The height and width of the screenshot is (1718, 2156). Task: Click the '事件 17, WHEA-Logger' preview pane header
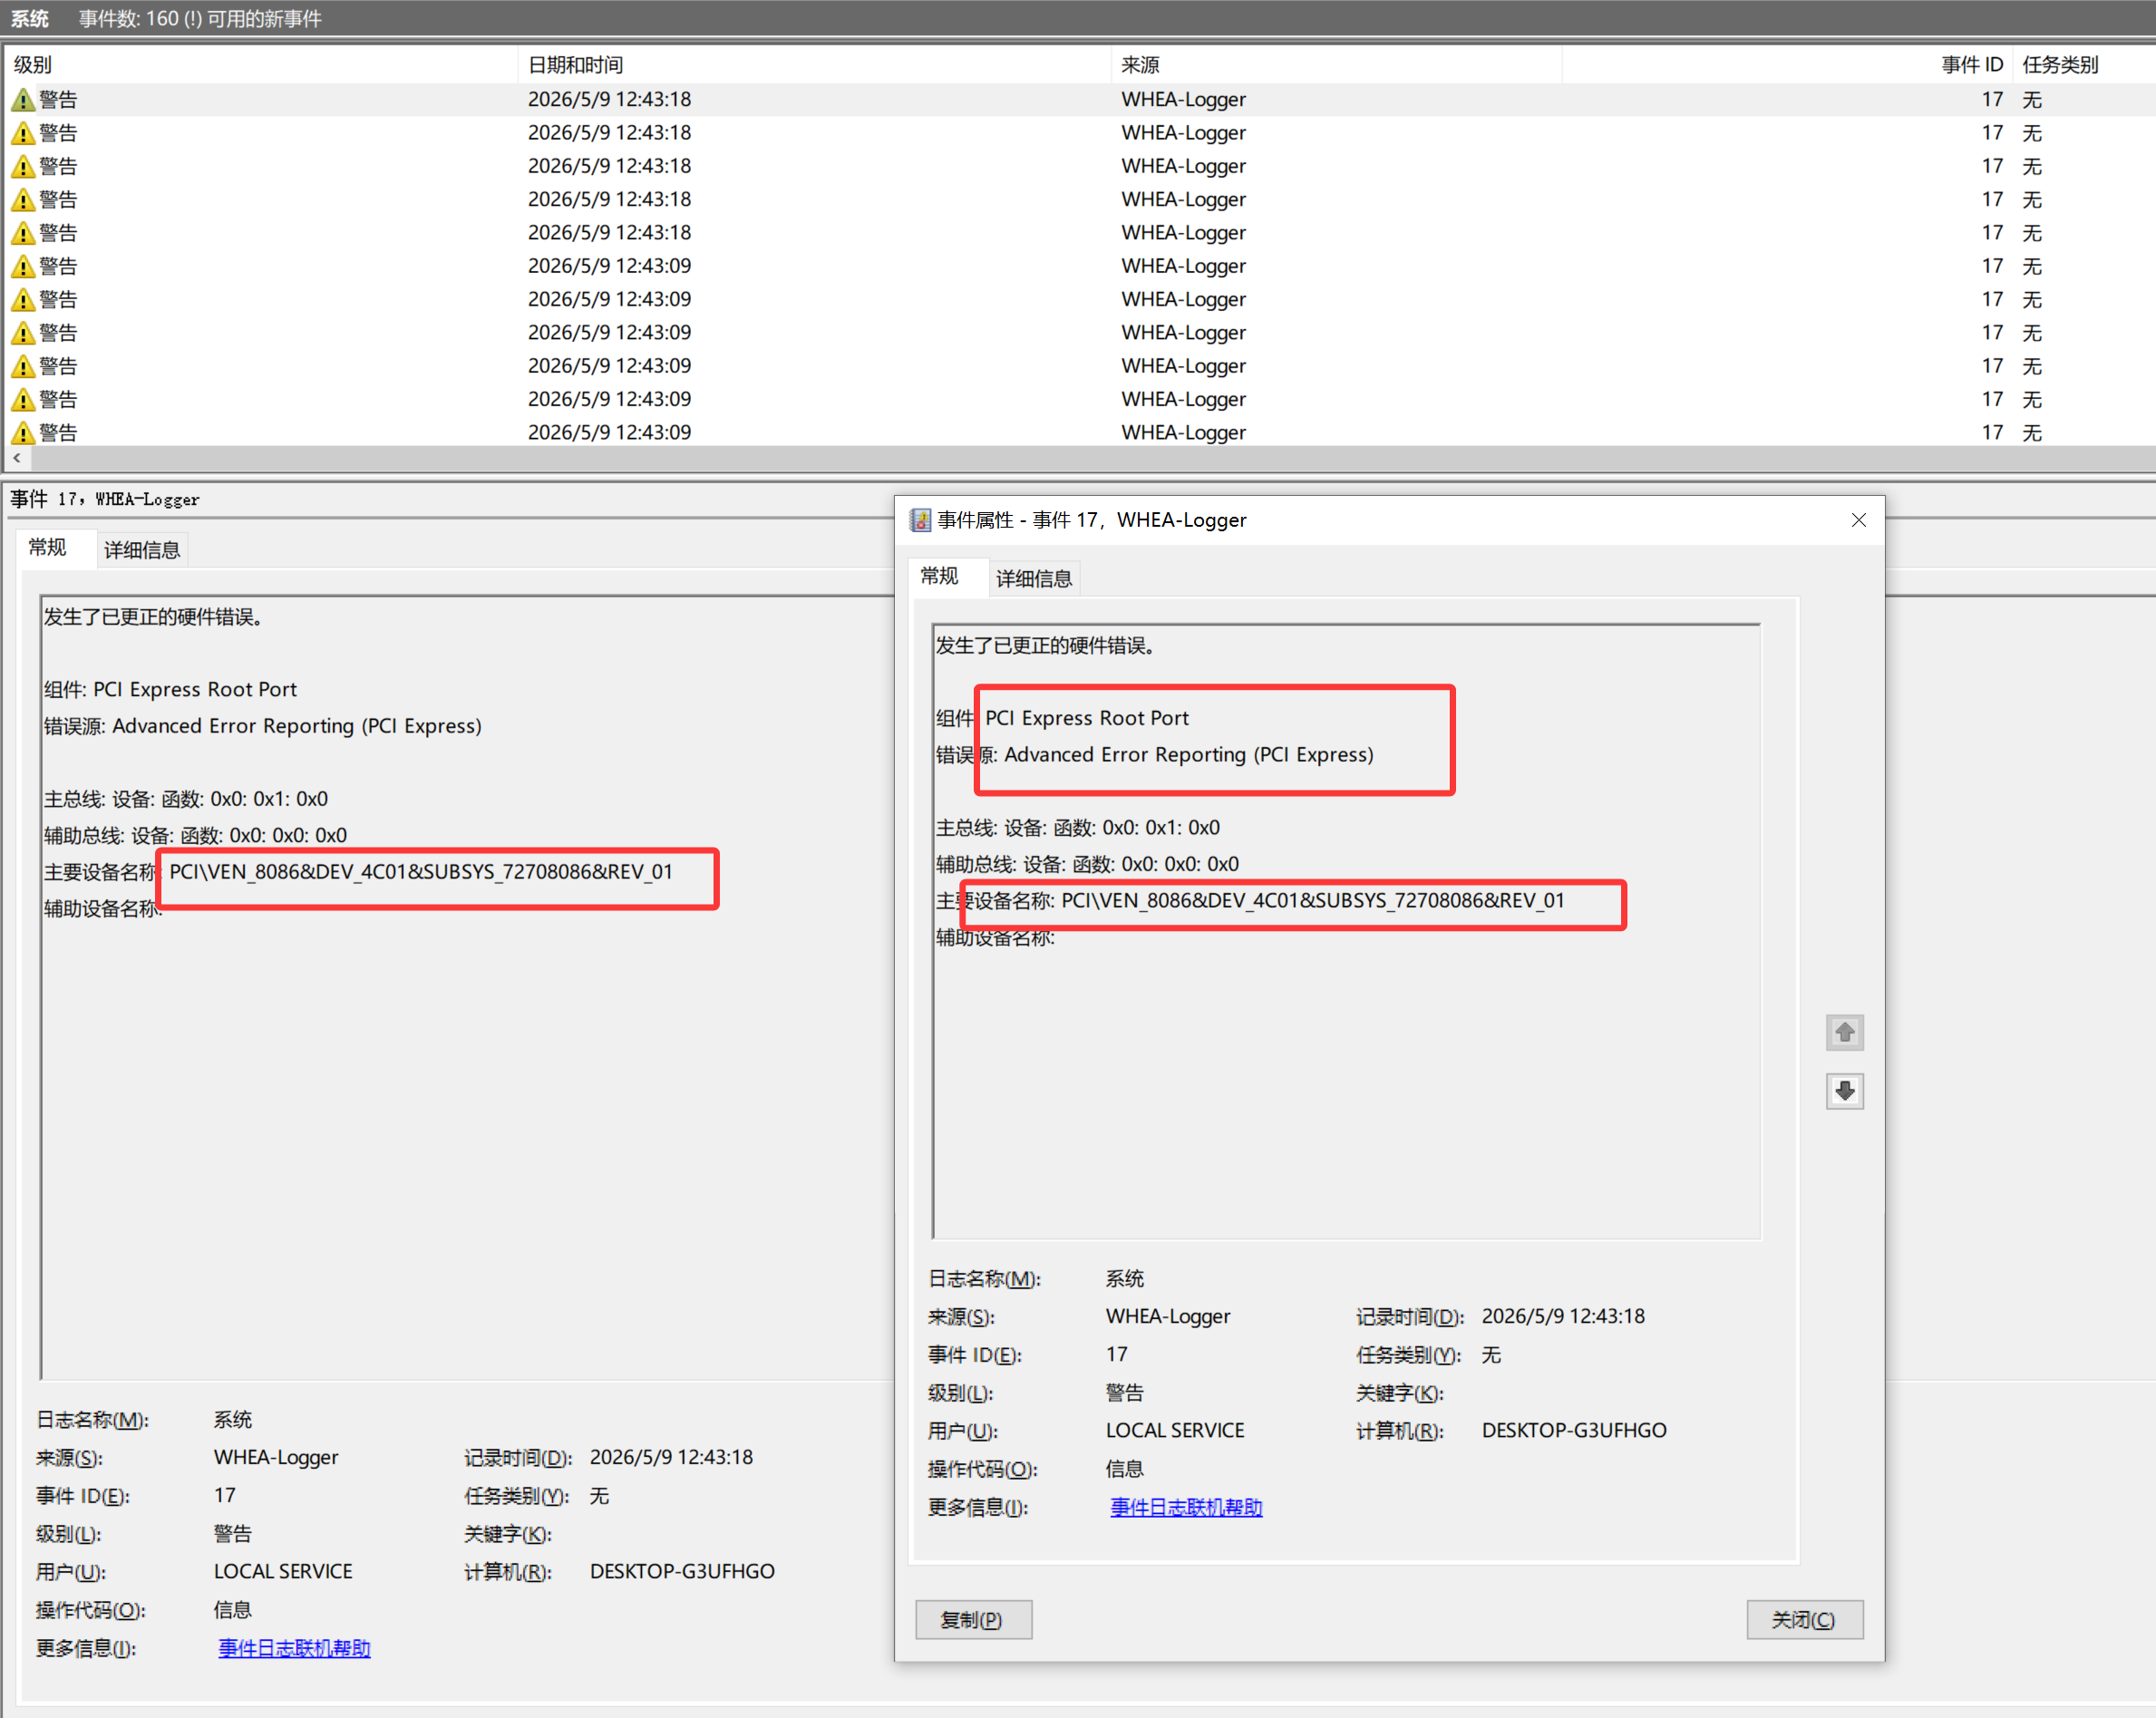tap(105, 499)
